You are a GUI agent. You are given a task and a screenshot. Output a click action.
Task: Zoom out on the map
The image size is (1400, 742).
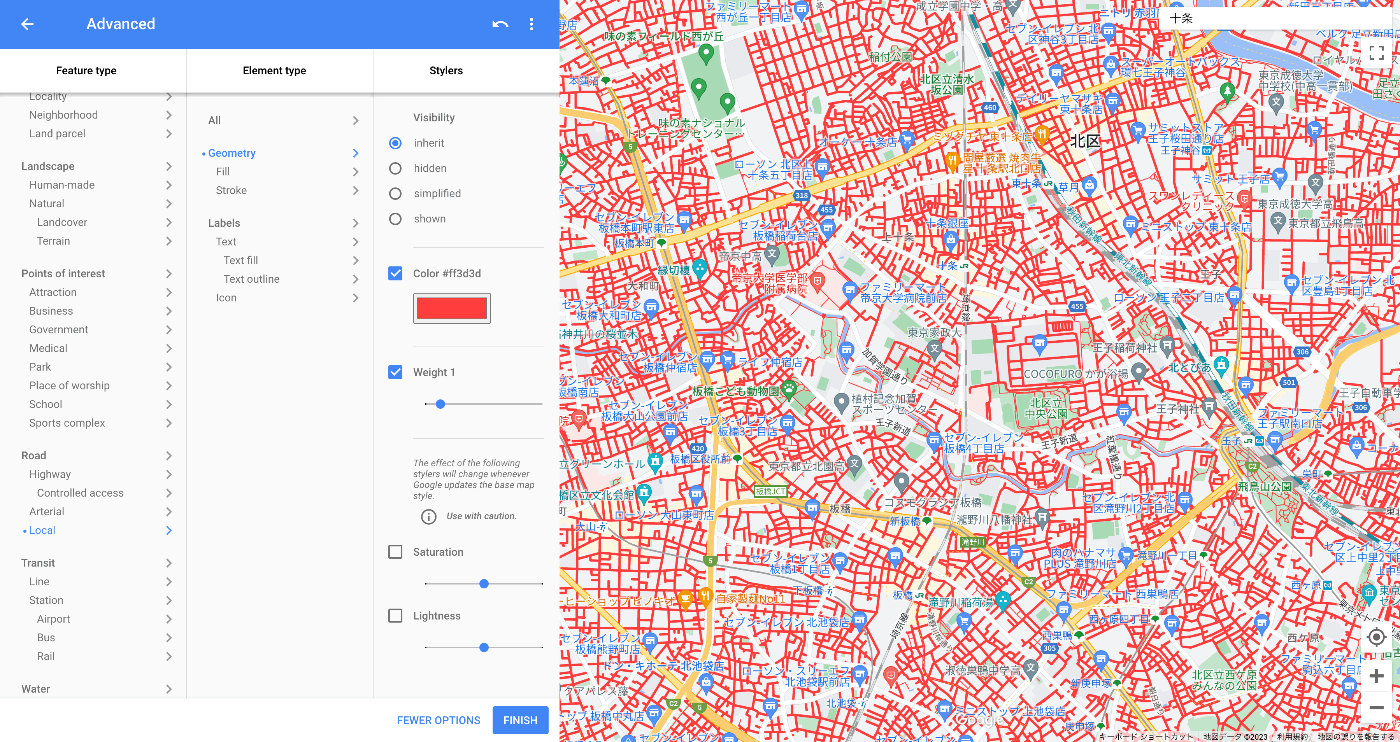tap(1377, 708)
